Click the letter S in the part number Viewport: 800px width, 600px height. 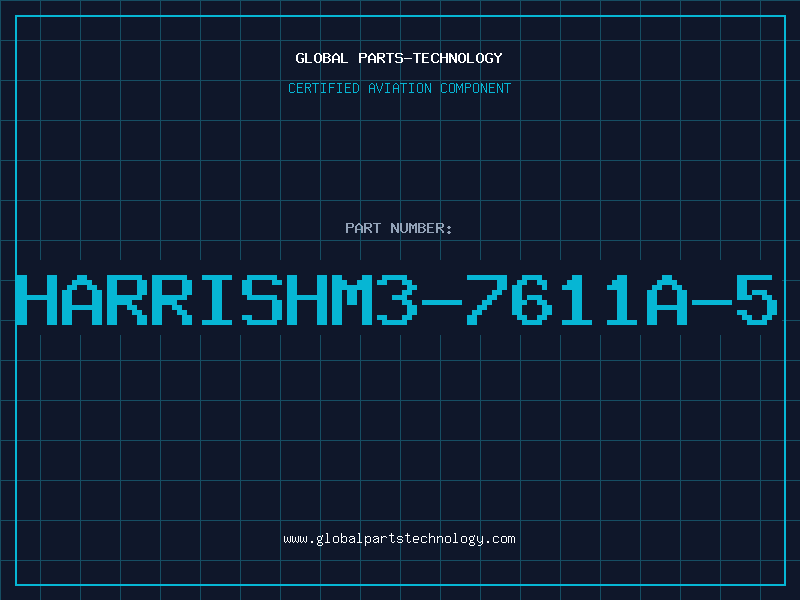262,300
